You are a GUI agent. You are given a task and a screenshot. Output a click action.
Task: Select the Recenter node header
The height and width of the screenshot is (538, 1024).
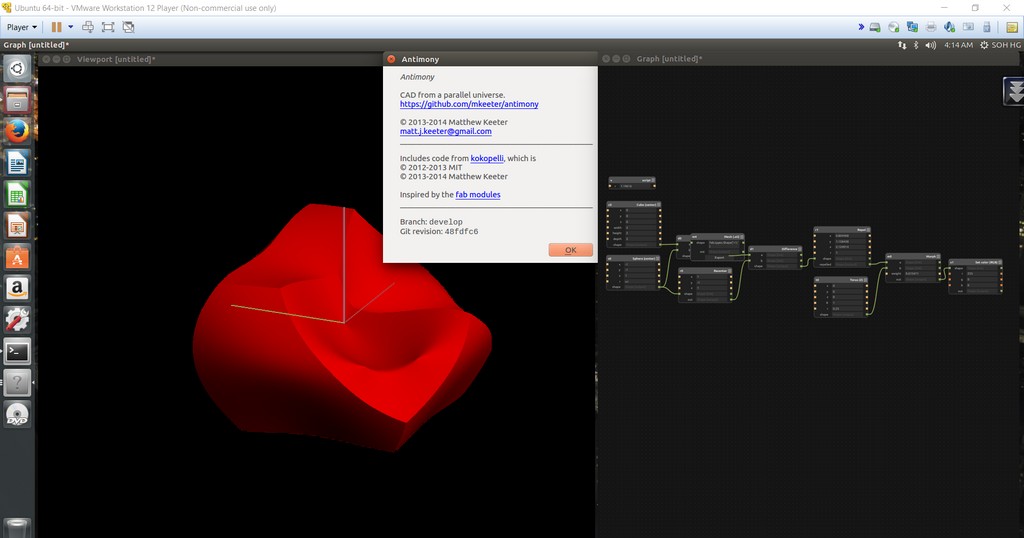point(705,270)
